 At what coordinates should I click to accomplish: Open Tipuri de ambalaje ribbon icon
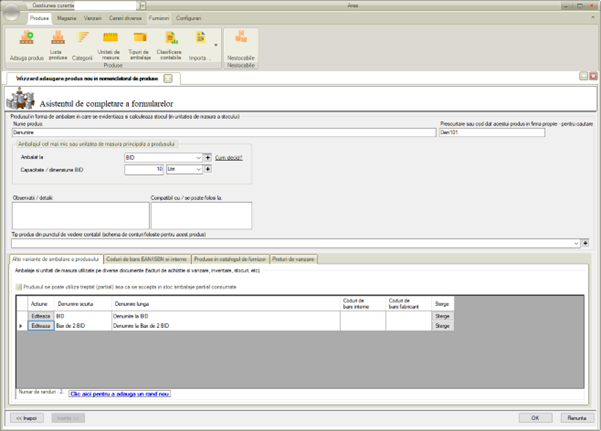click(x=140, y=45)
